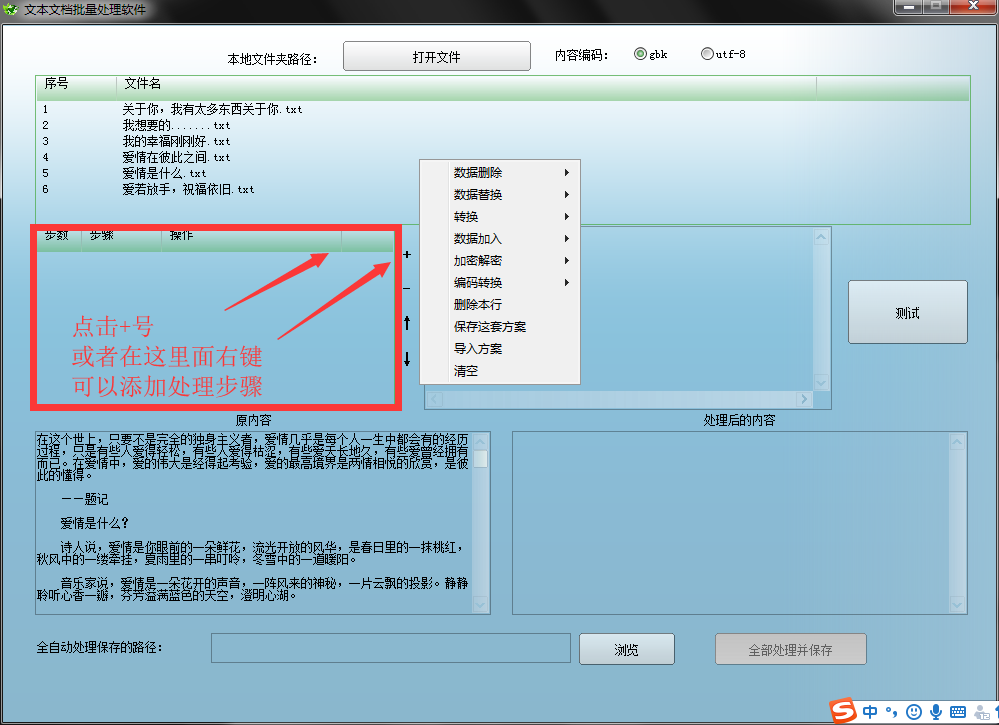Click the down arrow of the step-detail vertical scrollbar
The width and height of the screenshot is (999, 725).
(821, 382)
